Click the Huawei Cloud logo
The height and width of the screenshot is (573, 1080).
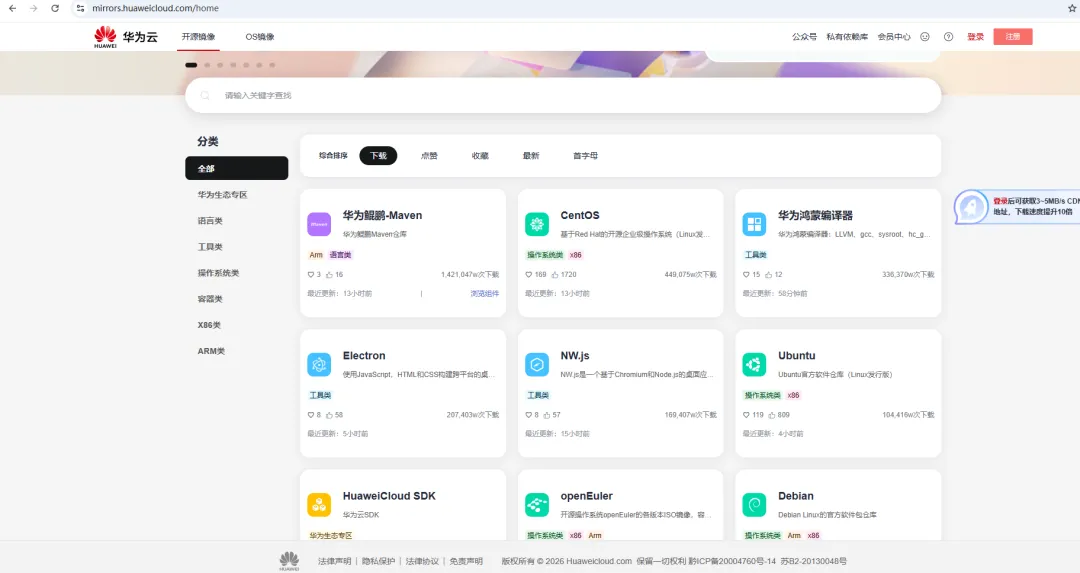[126, 37]
